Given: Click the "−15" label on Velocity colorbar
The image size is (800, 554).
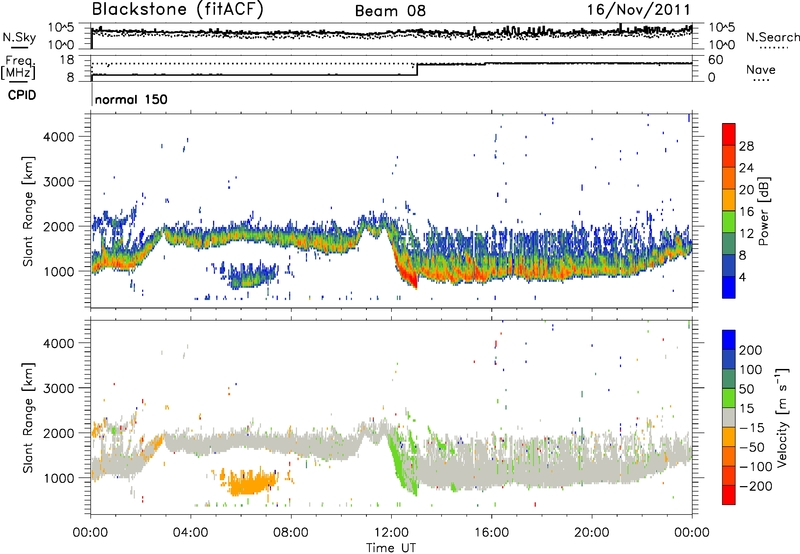Looking at the screenshot, I should [x=752, y=428].
